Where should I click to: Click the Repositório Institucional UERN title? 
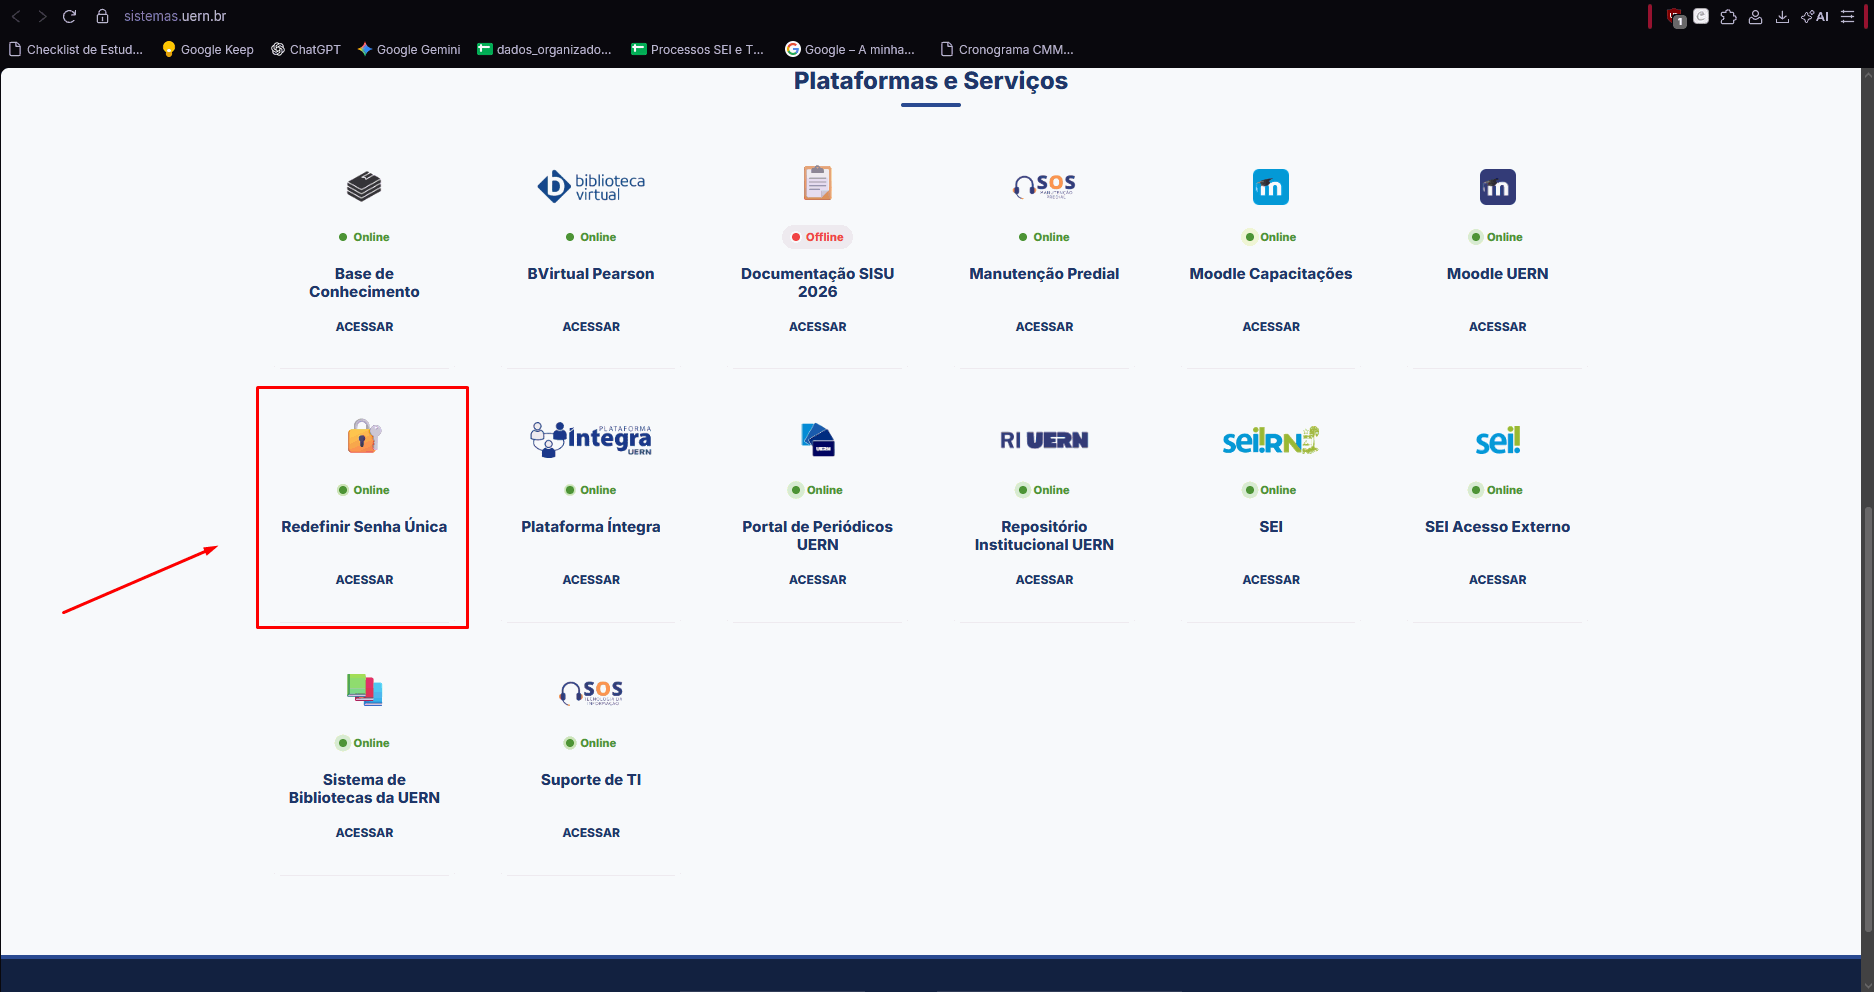[x=1044, y=536]
